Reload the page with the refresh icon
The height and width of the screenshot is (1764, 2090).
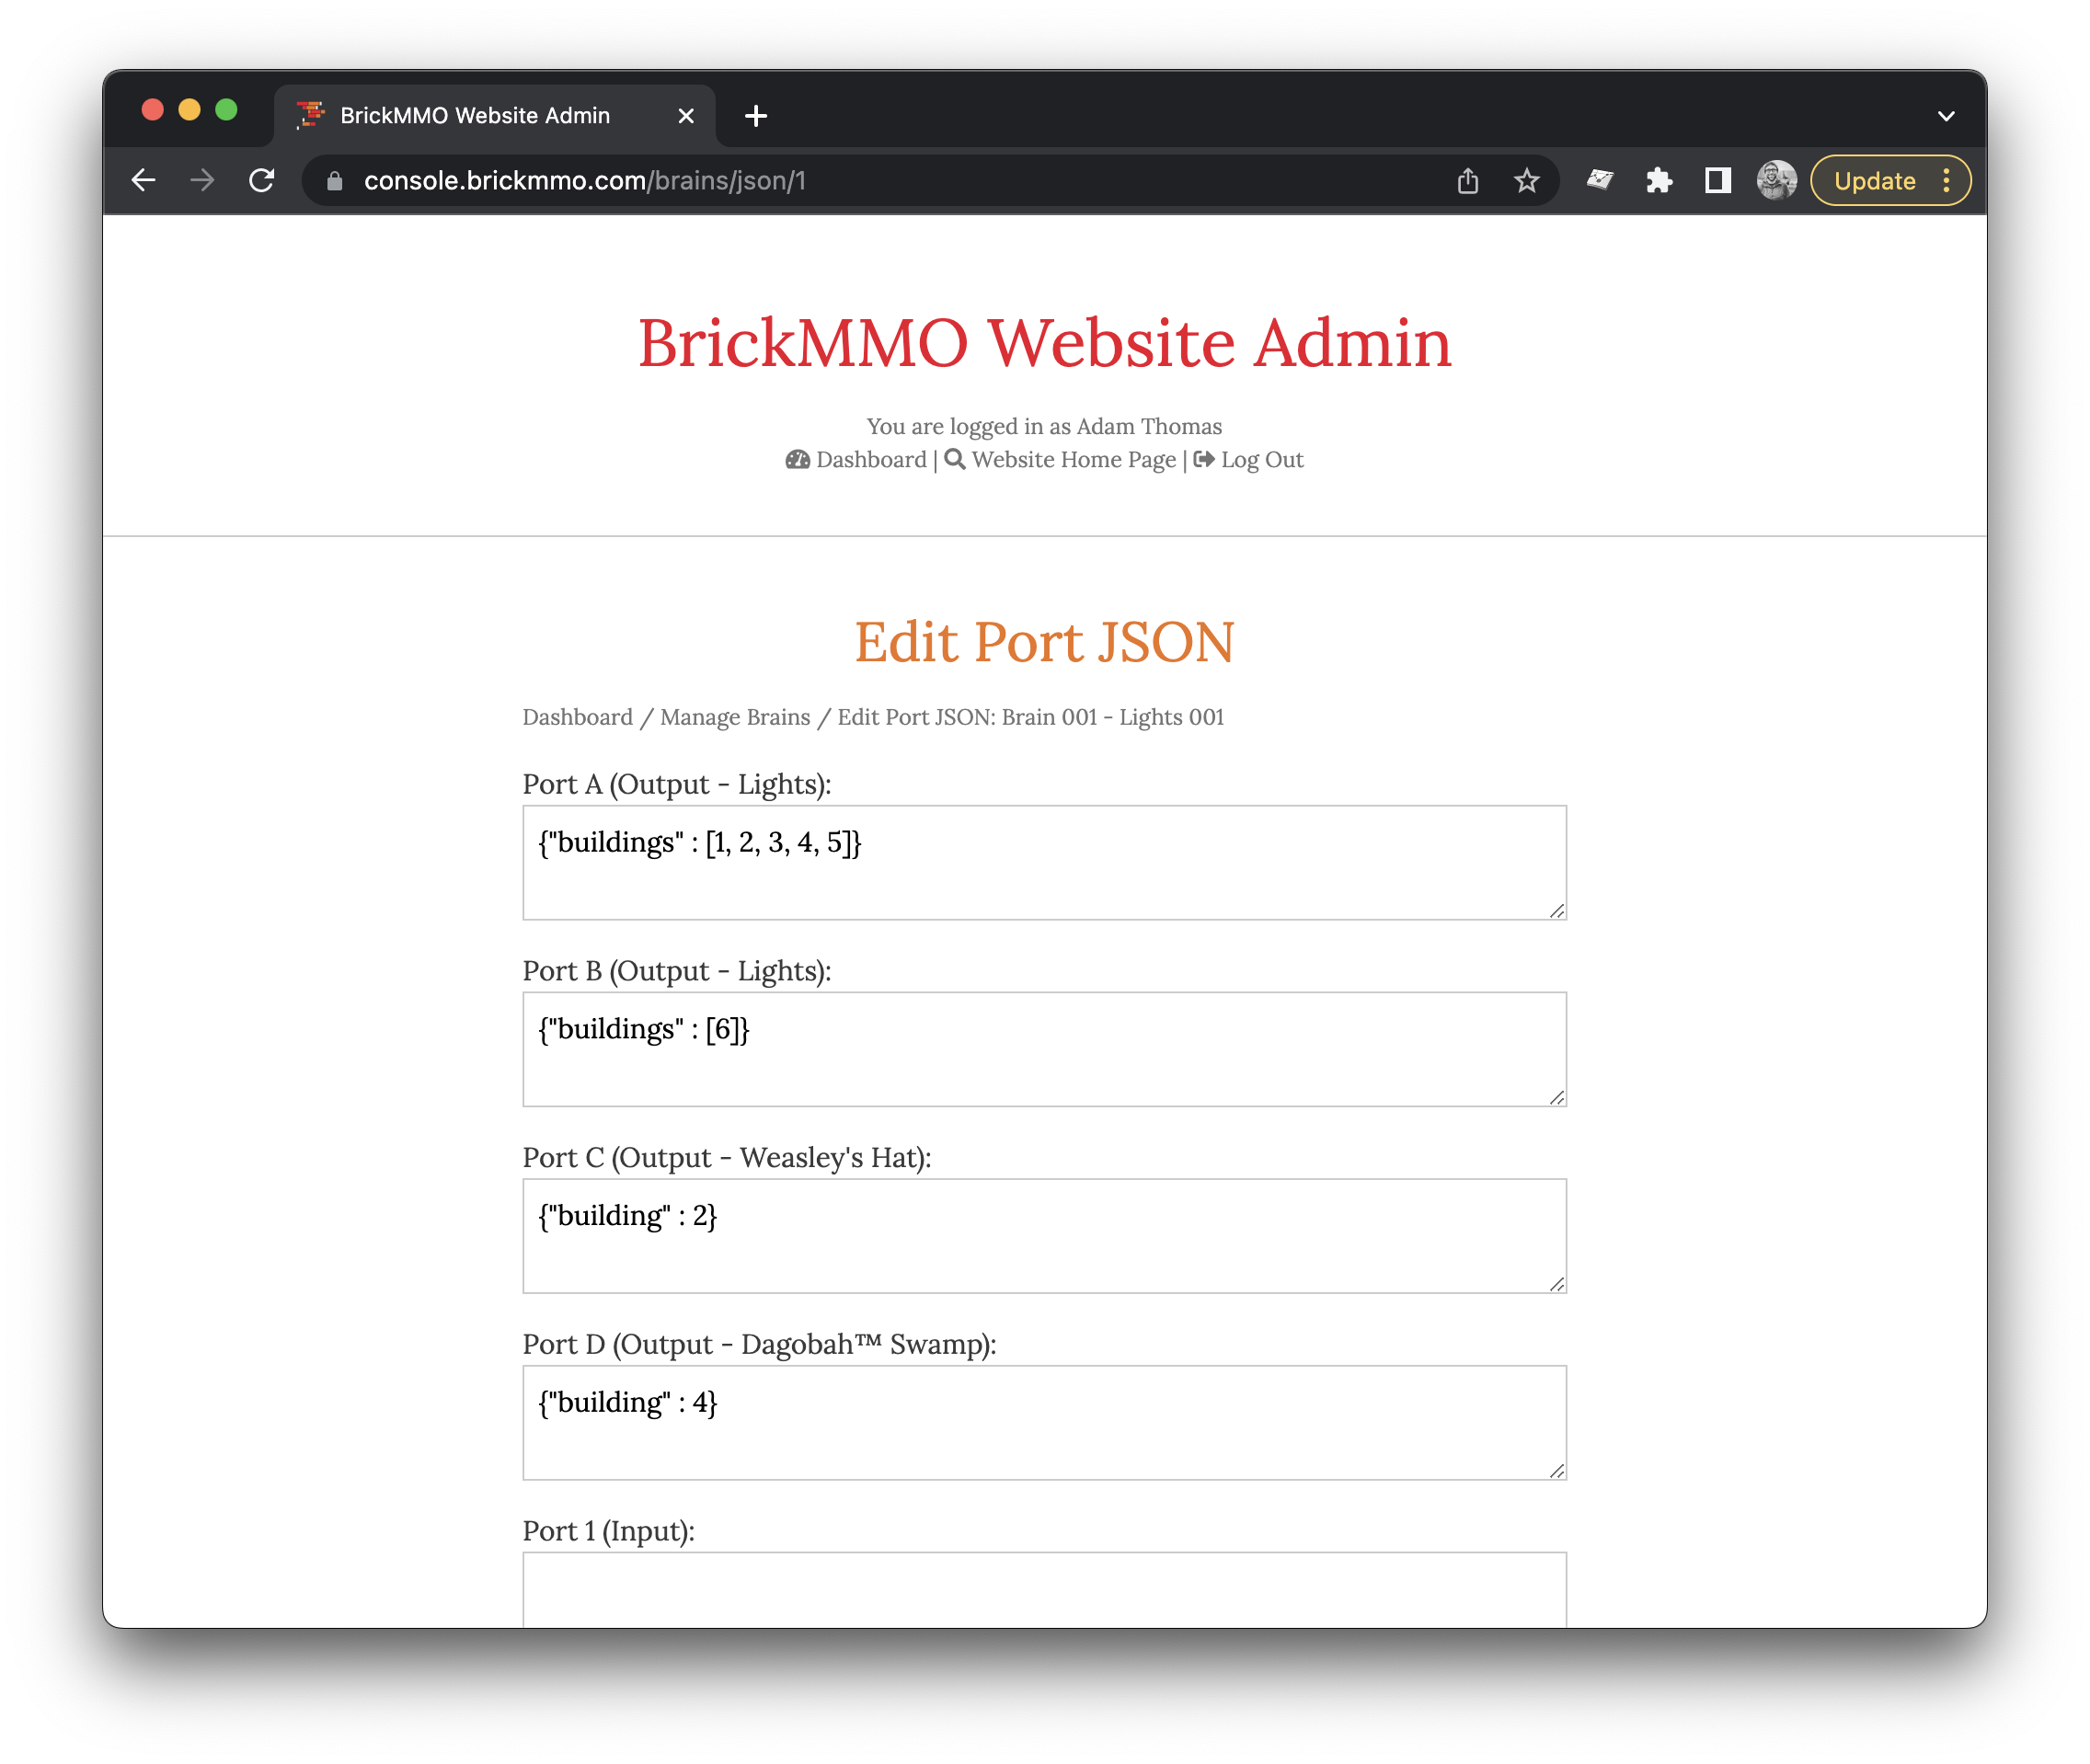click(x=262, y=180)
